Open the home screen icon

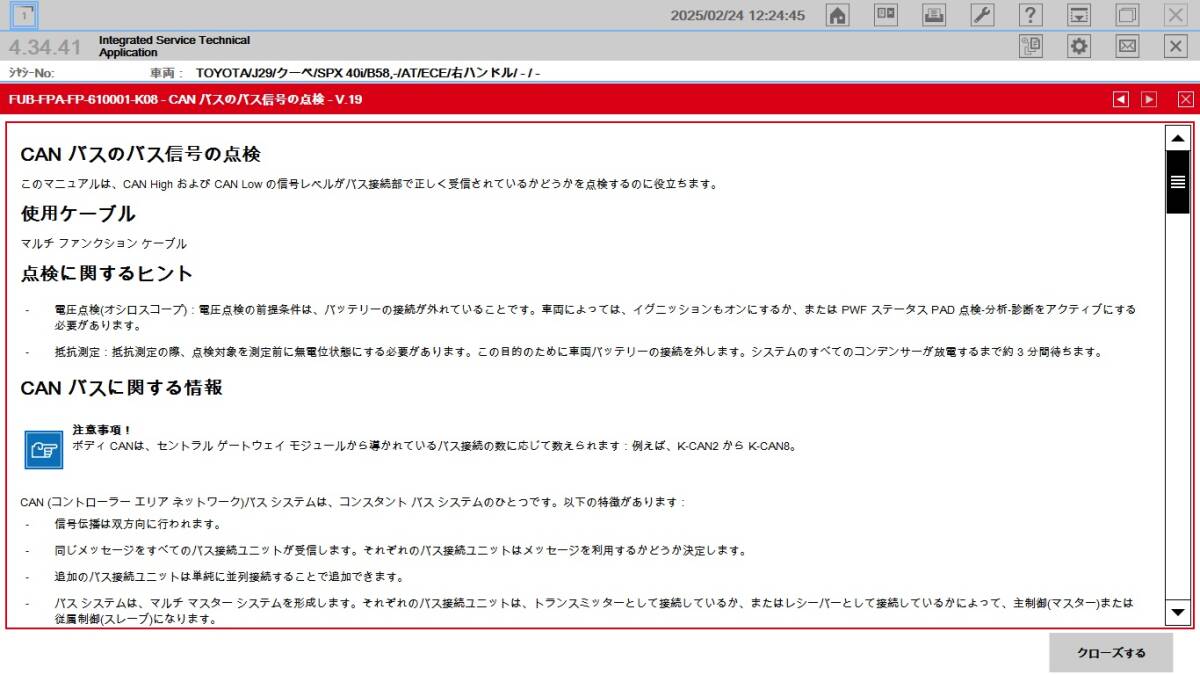838,15
